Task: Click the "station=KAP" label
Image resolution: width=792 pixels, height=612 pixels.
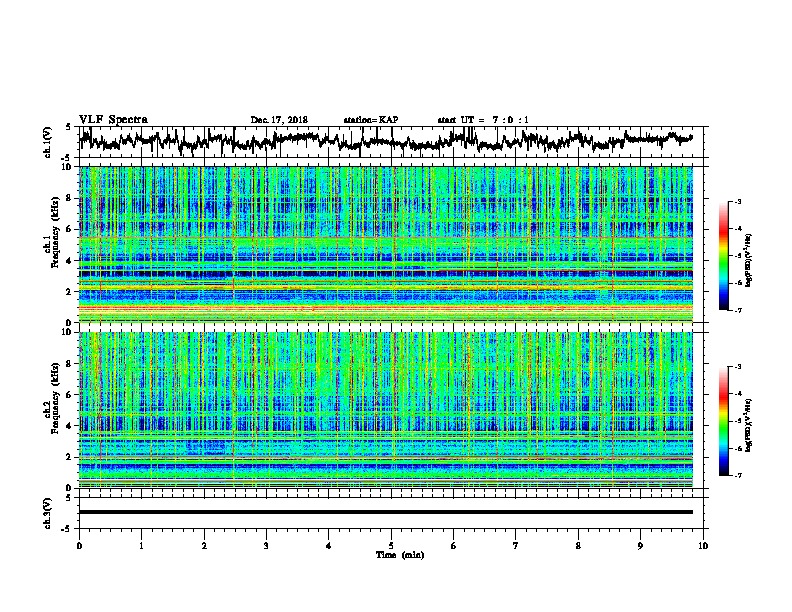Action: (371, 120)
